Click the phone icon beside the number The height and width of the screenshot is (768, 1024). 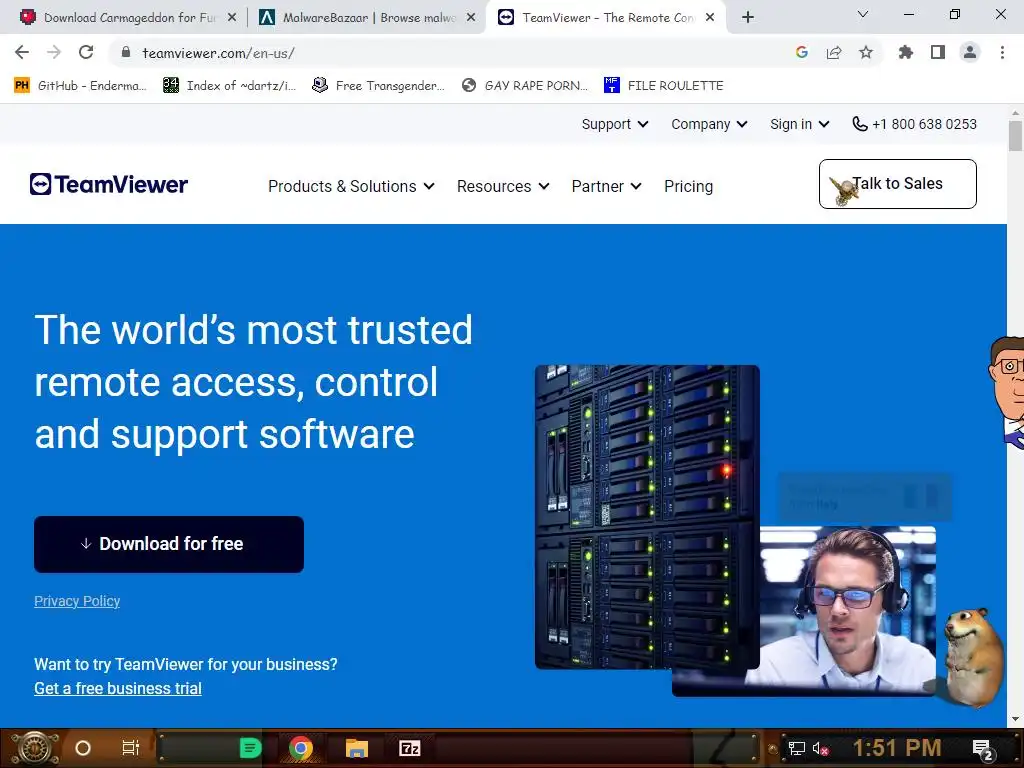(x=860, y=124)
